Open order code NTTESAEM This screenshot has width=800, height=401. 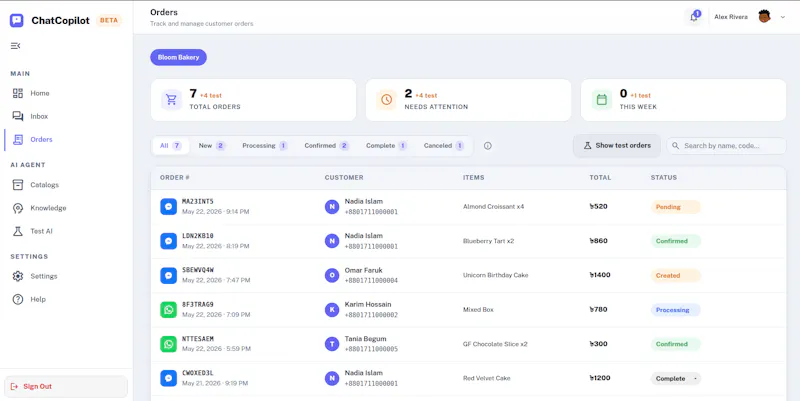click(x=198, y=339)
